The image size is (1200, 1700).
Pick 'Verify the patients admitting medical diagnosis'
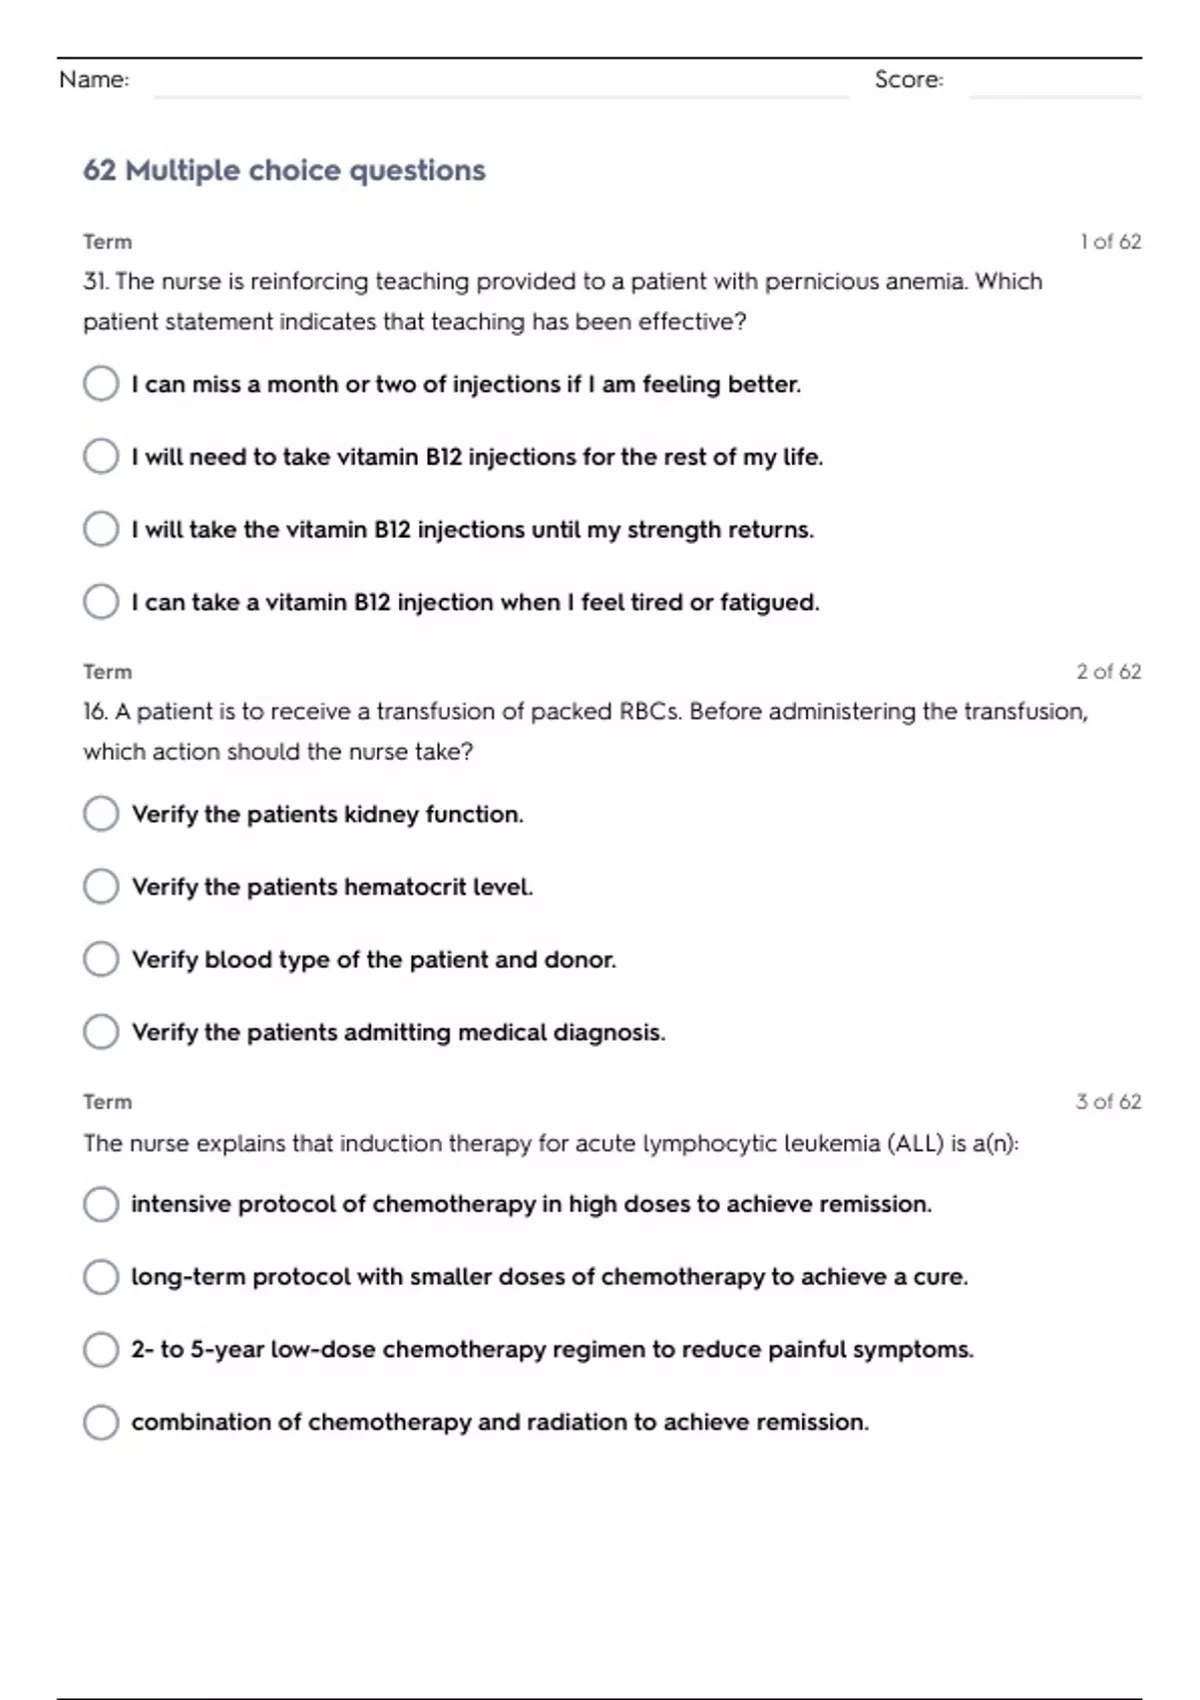pyautogui.click(x=101, y=1032)
